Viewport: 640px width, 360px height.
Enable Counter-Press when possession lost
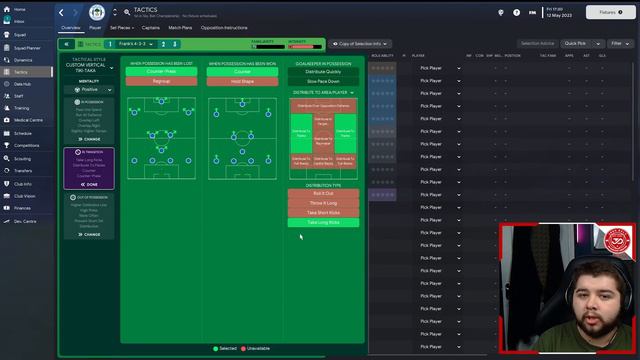click(x=161, y=71)
